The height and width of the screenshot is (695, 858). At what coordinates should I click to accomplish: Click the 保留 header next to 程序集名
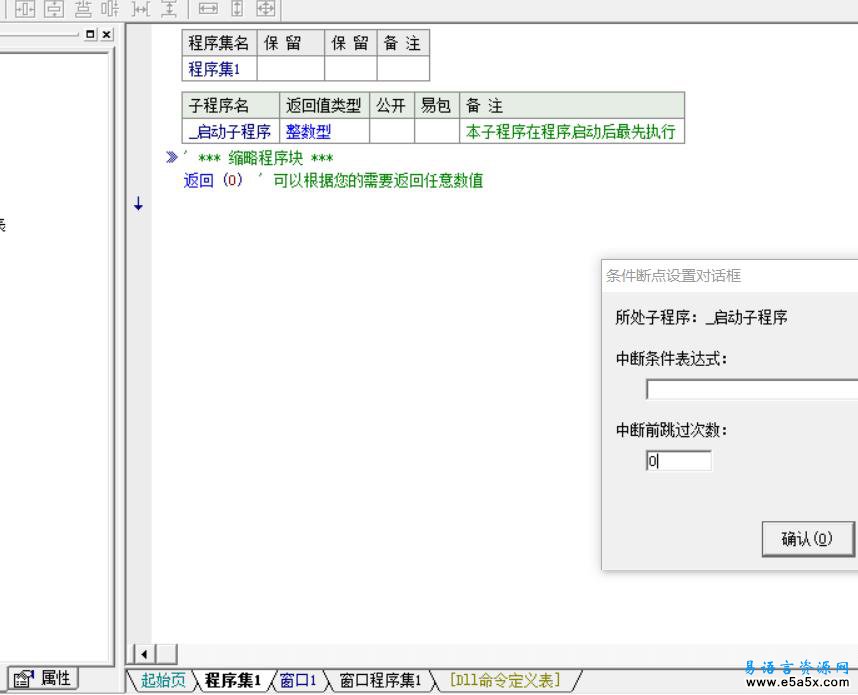pos(291,43)
